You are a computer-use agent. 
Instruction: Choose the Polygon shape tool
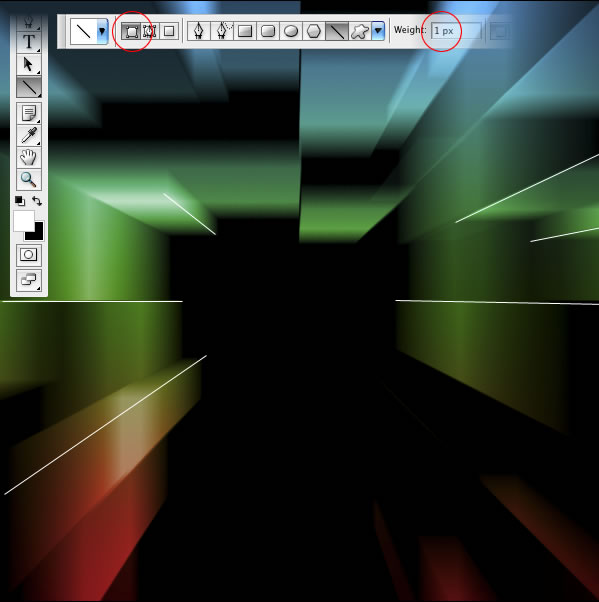point(314,31)
